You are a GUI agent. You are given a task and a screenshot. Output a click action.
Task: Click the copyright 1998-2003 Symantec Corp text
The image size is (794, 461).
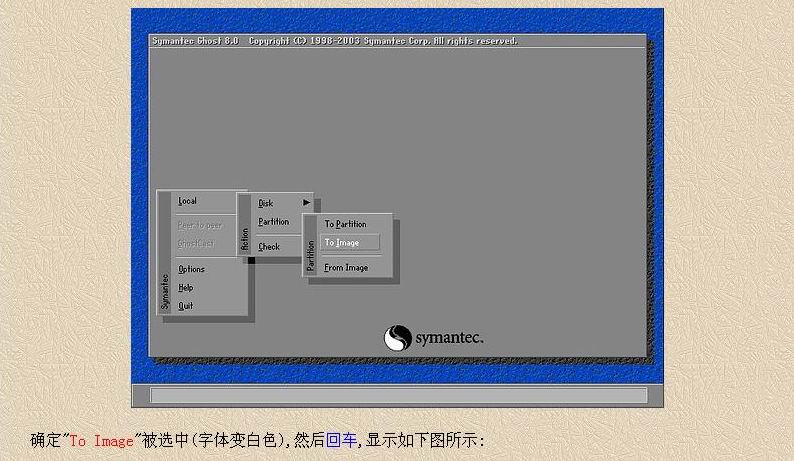[383, 41]
